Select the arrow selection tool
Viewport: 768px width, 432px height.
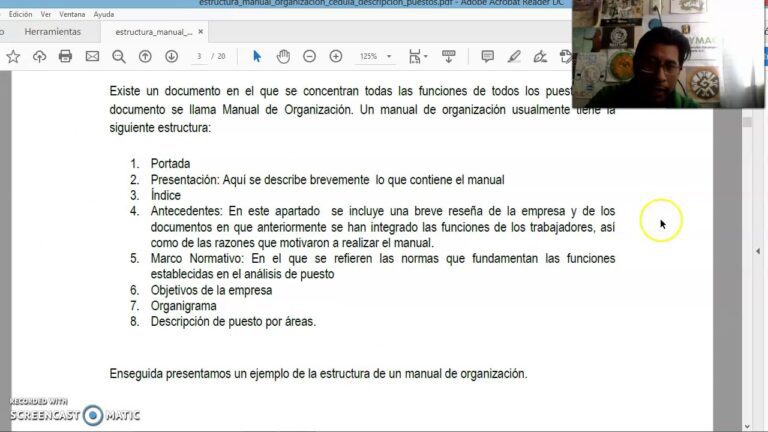pyautogui.click(x=257, y=57)
